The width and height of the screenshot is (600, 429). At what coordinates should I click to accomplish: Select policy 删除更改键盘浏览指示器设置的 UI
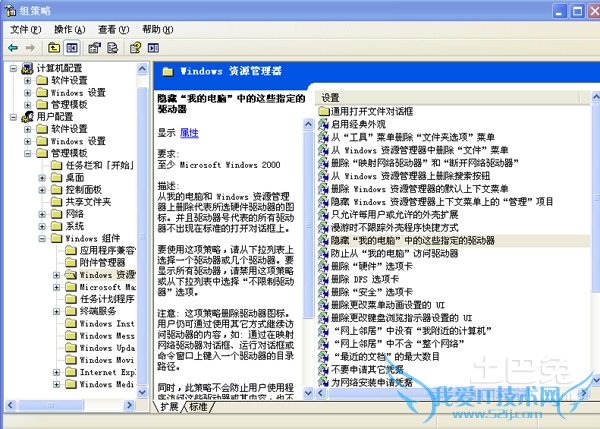[x=401, y=318]
